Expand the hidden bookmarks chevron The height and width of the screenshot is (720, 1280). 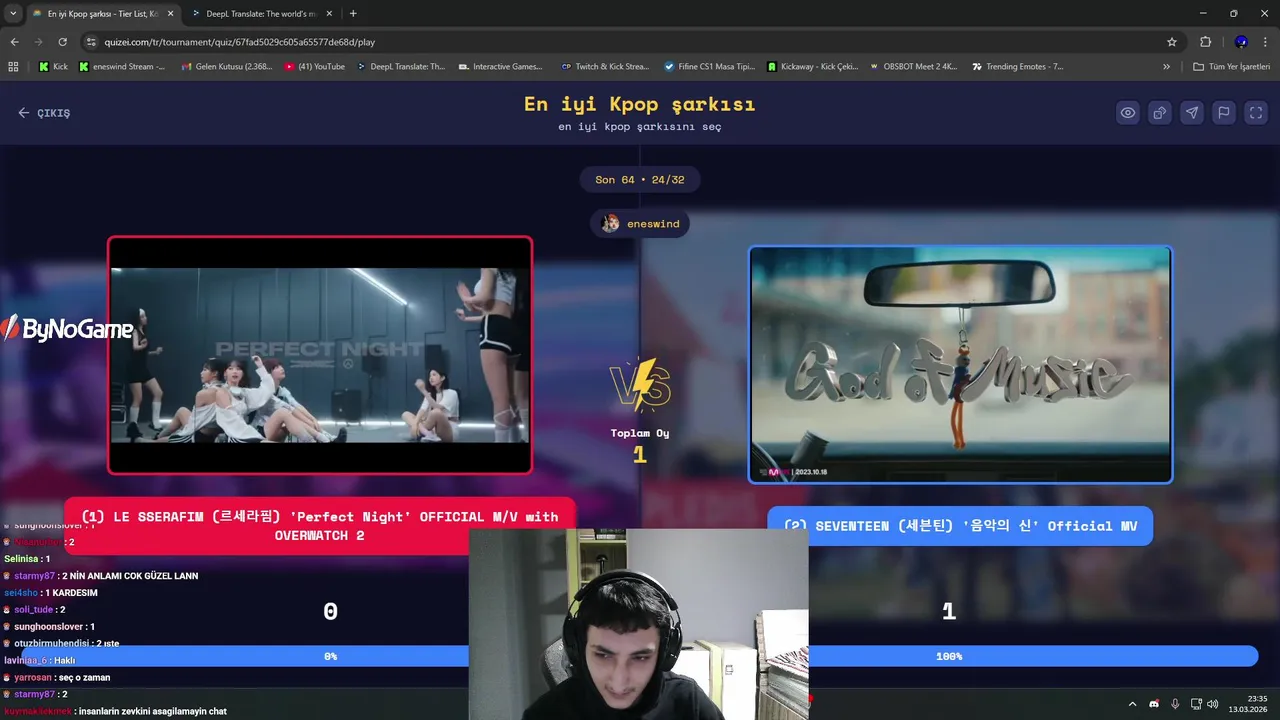click(1166, 67)
